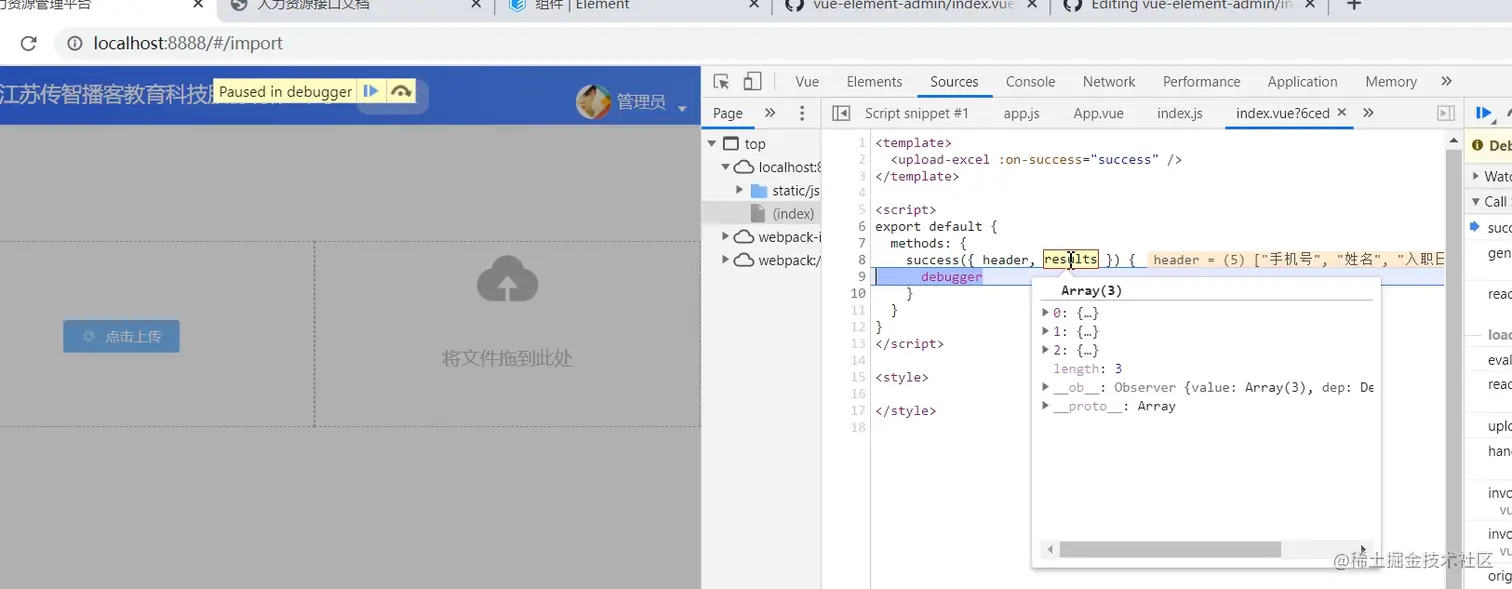
Task: Click the localhost:8888/#/import address bar
Action: point(188,43)
